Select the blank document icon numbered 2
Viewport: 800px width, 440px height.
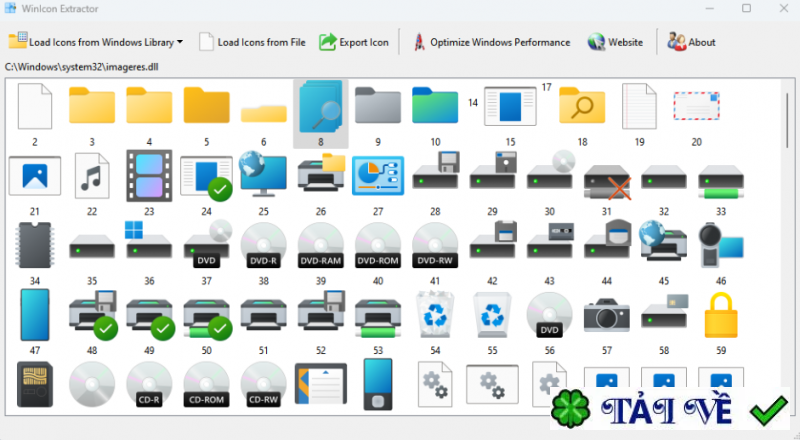(35, 106)
